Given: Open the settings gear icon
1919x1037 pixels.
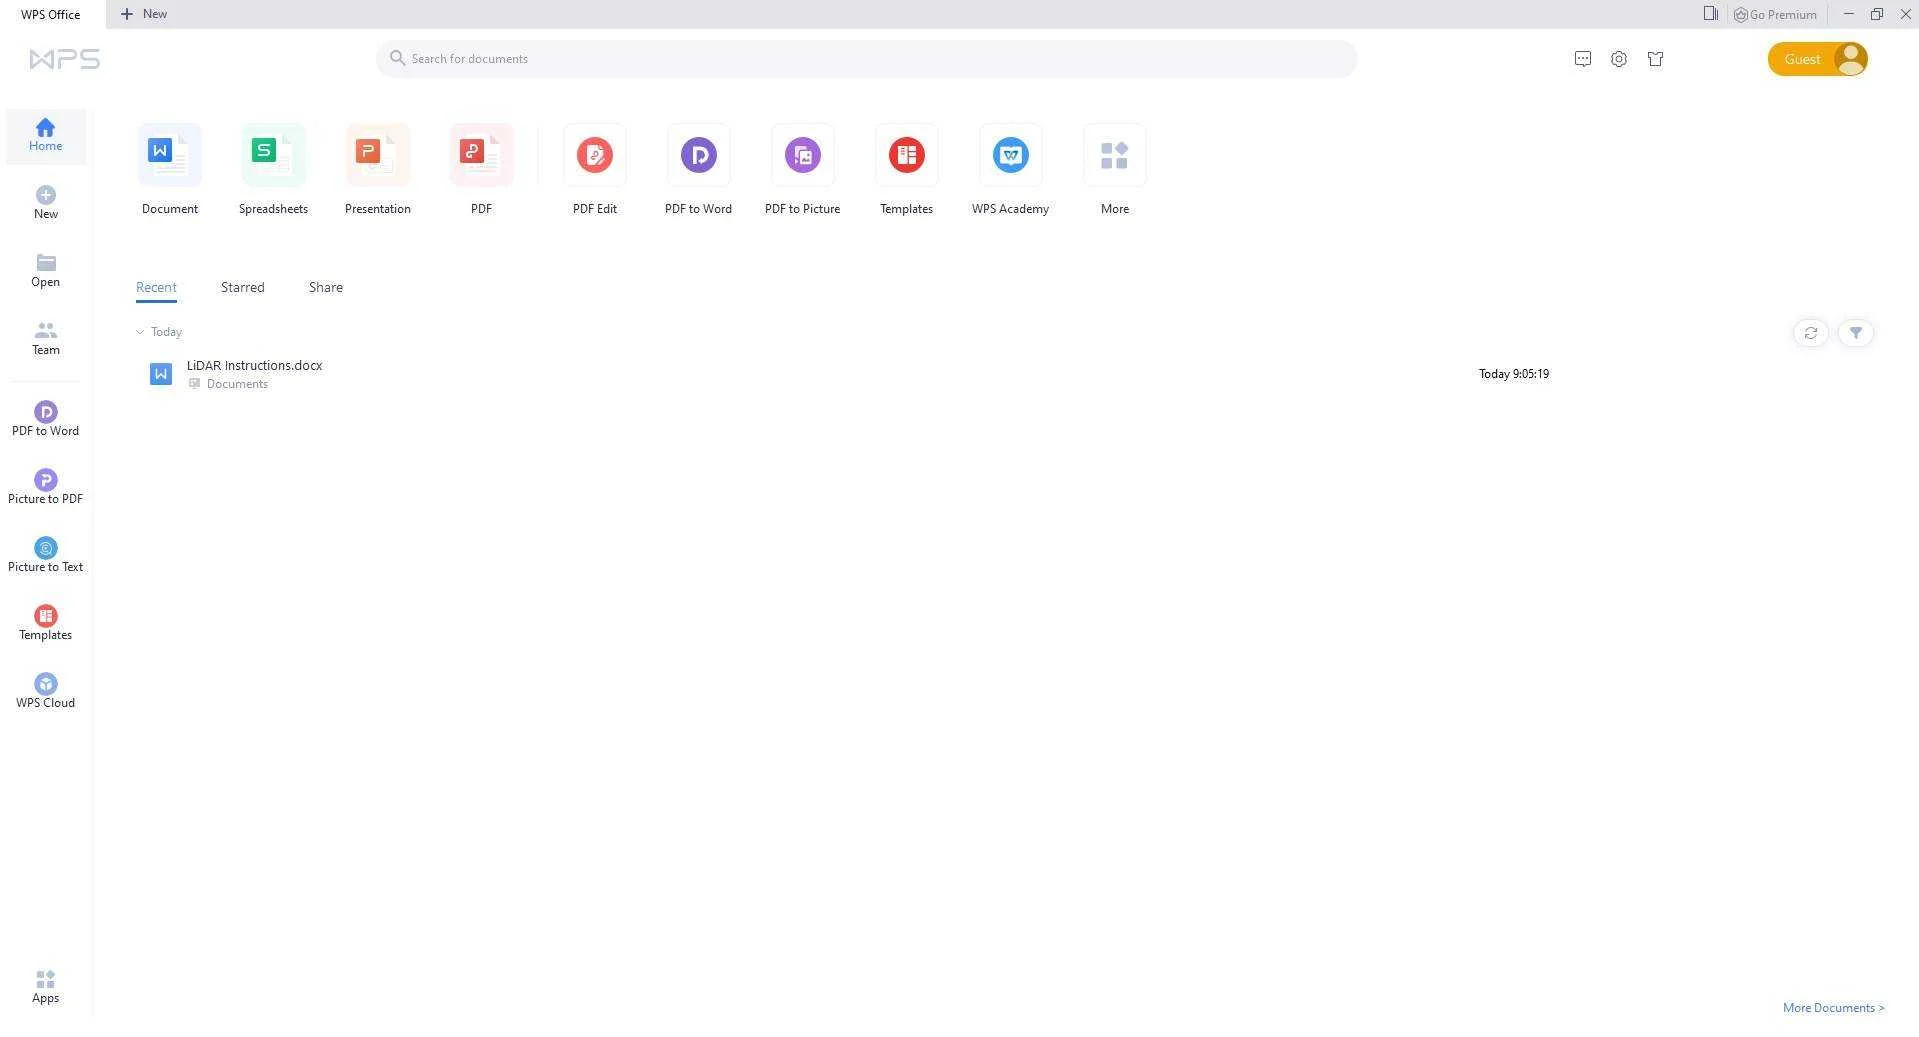Looking at the screenshot, I should 1618,59.
